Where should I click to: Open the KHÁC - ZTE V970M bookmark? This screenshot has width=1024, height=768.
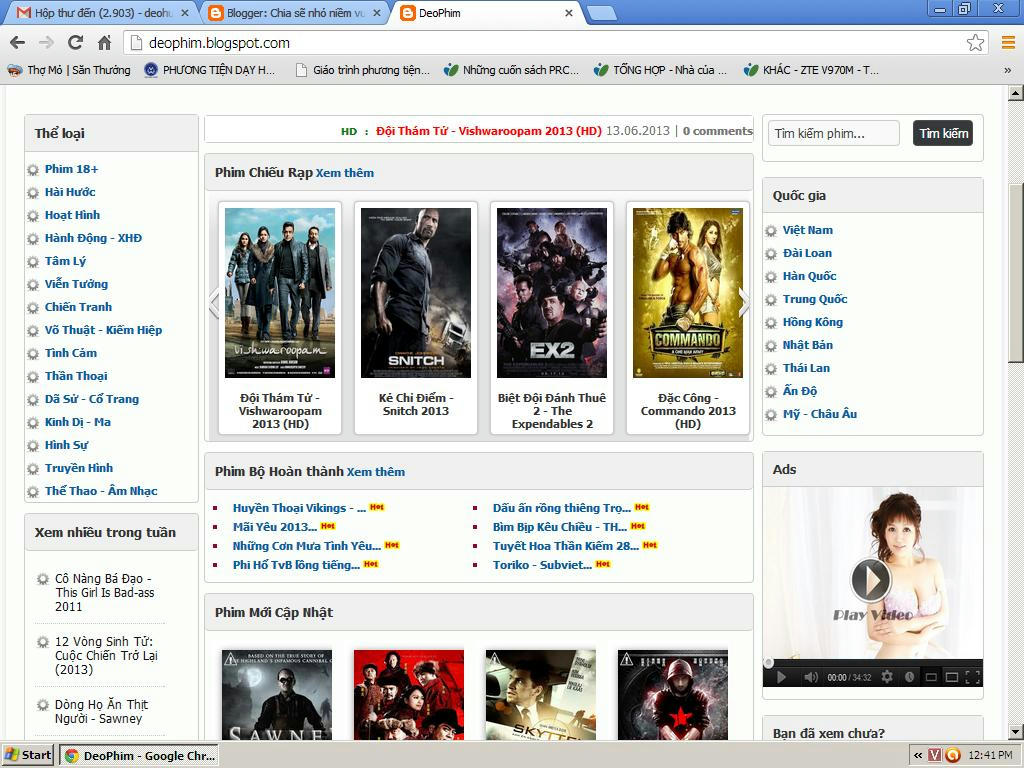coord(811,70)
